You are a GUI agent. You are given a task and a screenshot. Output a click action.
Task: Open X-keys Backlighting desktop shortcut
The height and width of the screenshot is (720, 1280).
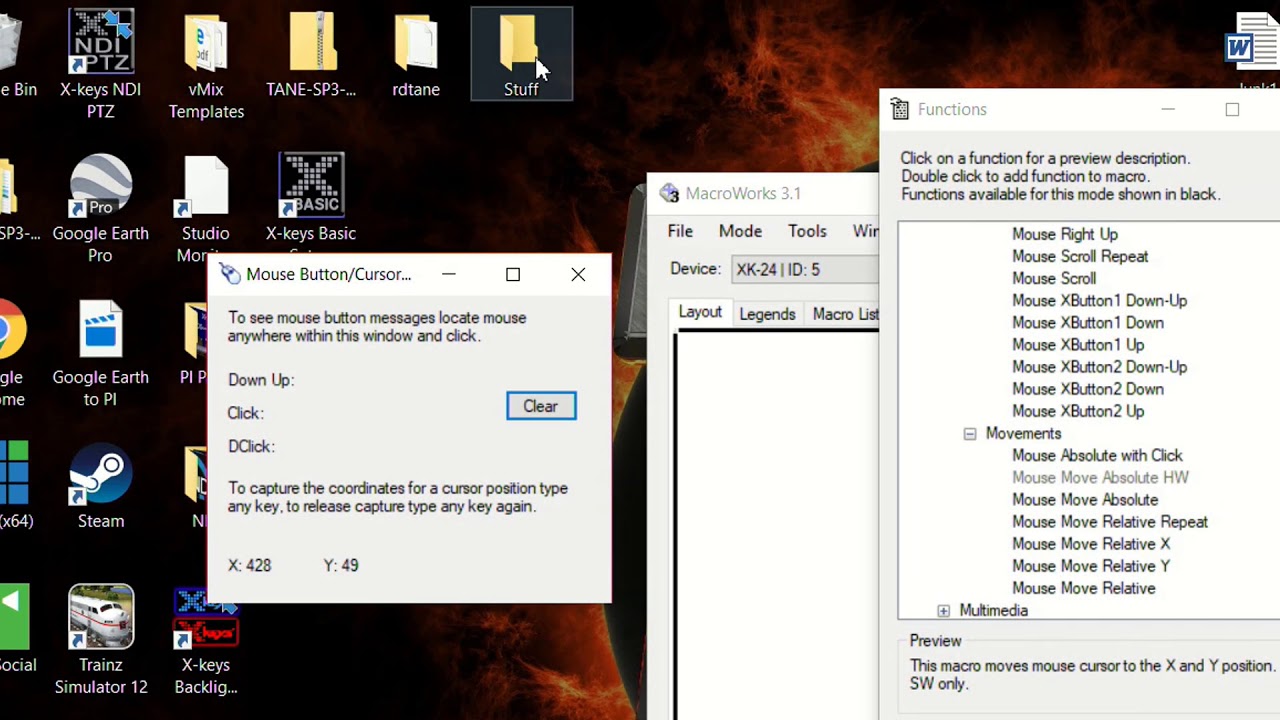tap(206, 640)
